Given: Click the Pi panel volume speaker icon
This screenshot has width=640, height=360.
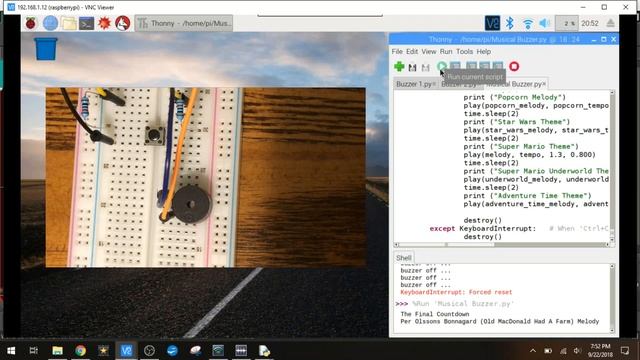Looking at the screenshot, I should point(545,23).
